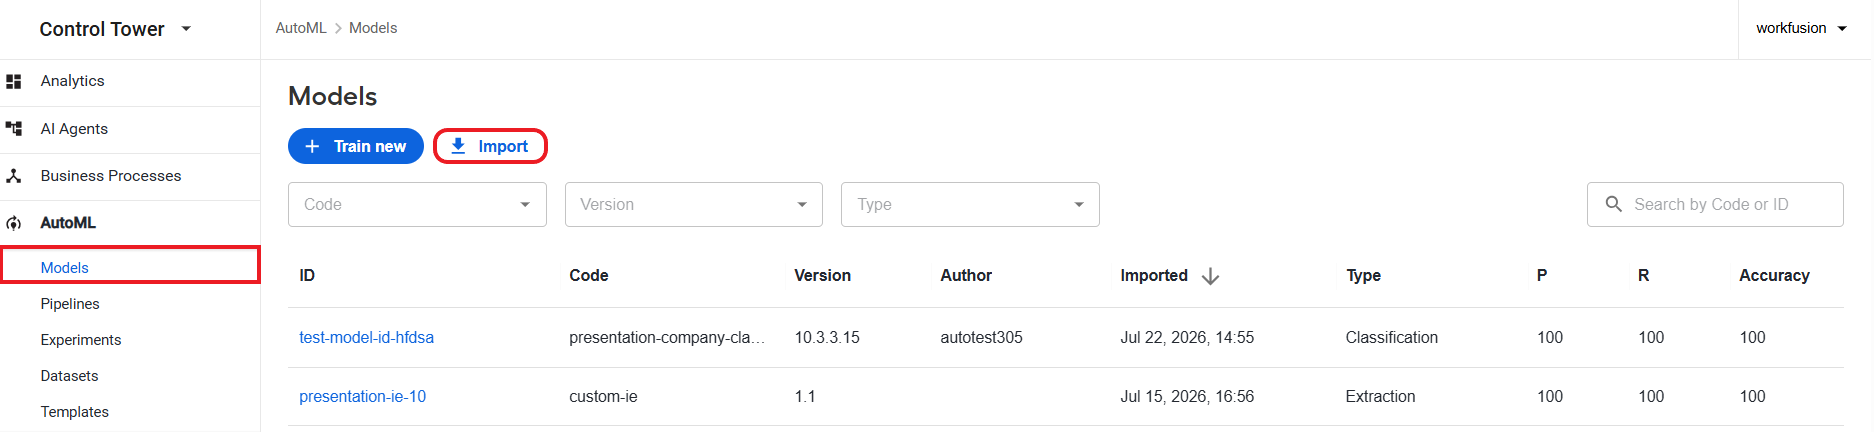Click the AutoML breadcrumb link
This screenshot has height=432, width=1874.
pos(301,28)
